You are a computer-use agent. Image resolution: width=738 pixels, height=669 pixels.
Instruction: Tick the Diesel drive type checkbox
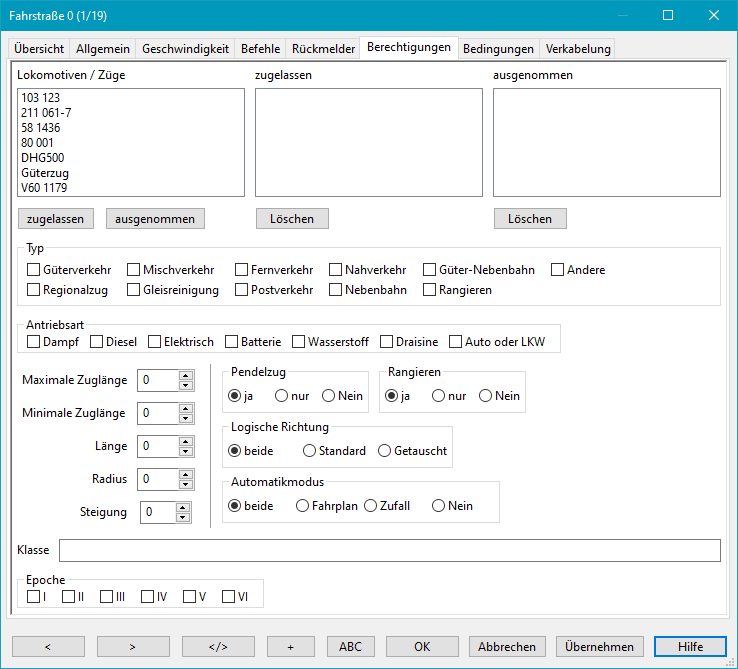(x=97, y=342)
